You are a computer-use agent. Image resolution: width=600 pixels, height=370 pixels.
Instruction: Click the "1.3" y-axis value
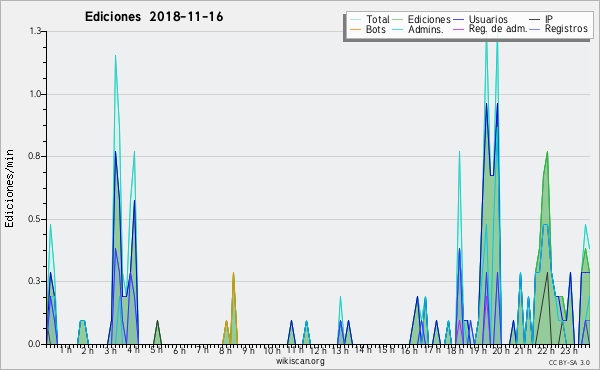[x=35, y=31]
